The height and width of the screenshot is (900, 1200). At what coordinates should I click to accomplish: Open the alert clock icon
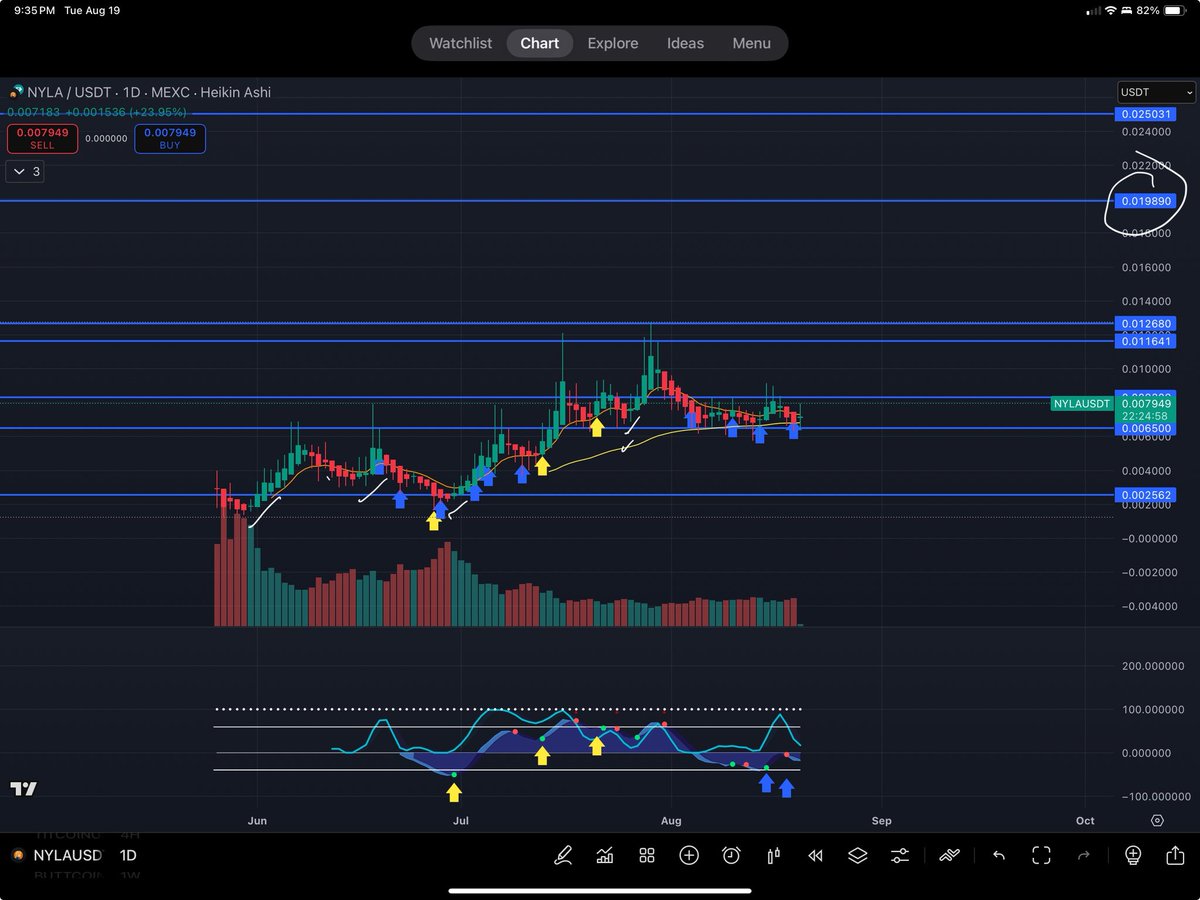[x=731, y=855]
